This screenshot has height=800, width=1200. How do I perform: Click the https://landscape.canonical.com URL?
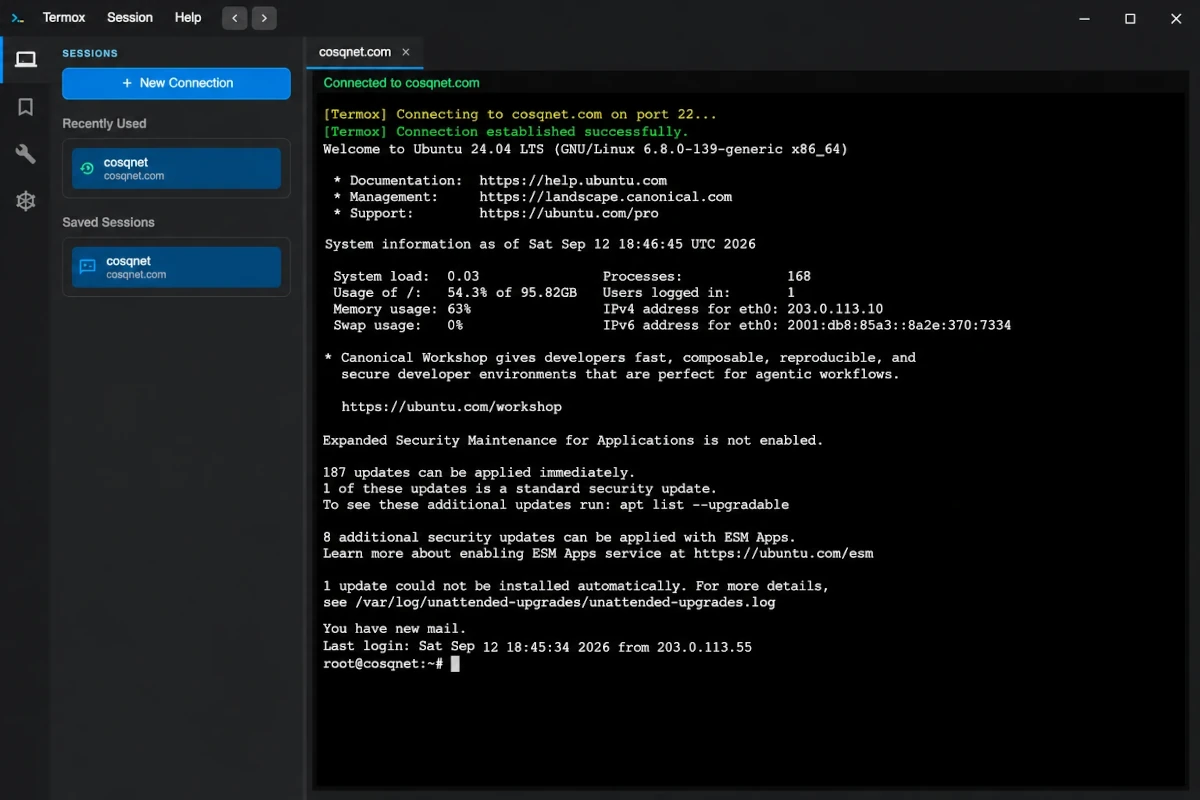pos(605,197)
